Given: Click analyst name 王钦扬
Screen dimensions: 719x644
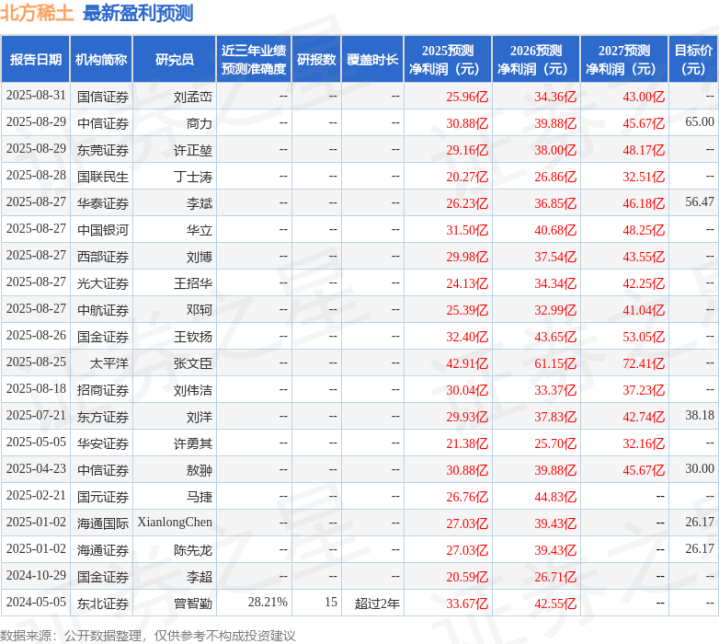Looking at the screenshot, I should (x=193, y=337).
